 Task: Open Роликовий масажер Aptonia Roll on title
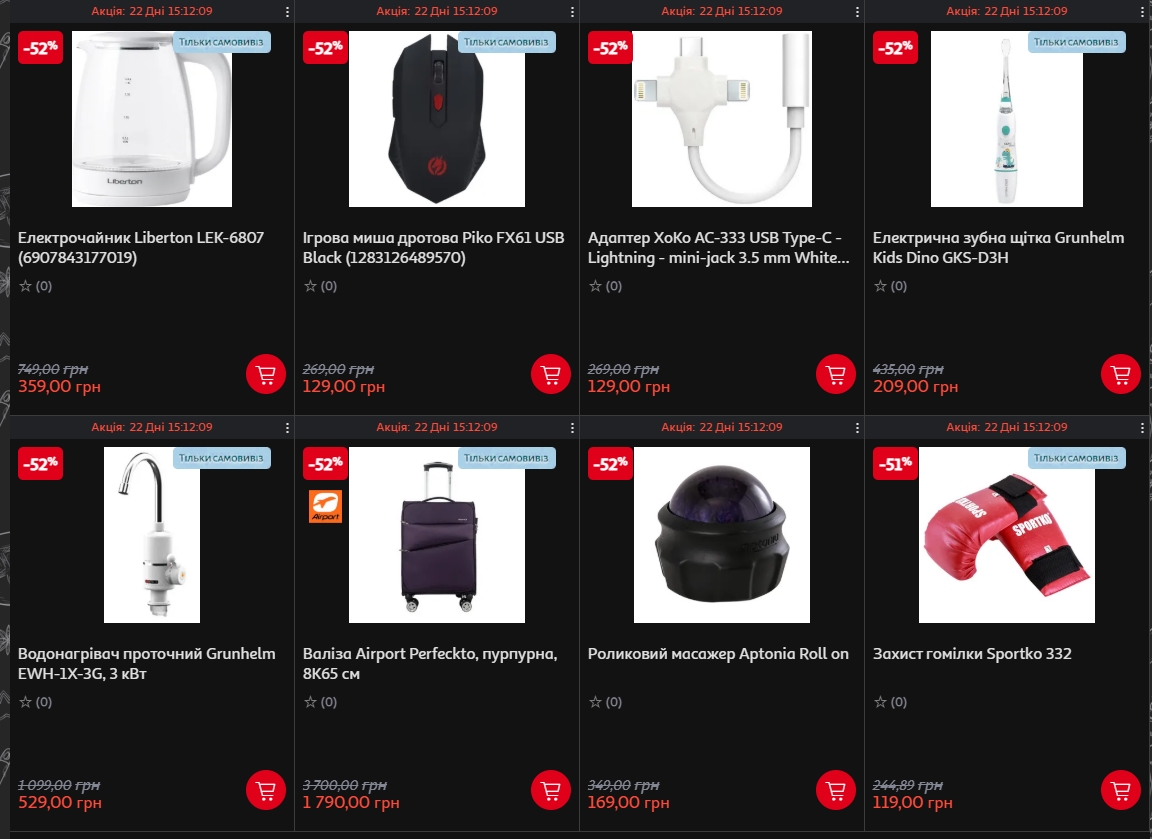click(718, 654)
